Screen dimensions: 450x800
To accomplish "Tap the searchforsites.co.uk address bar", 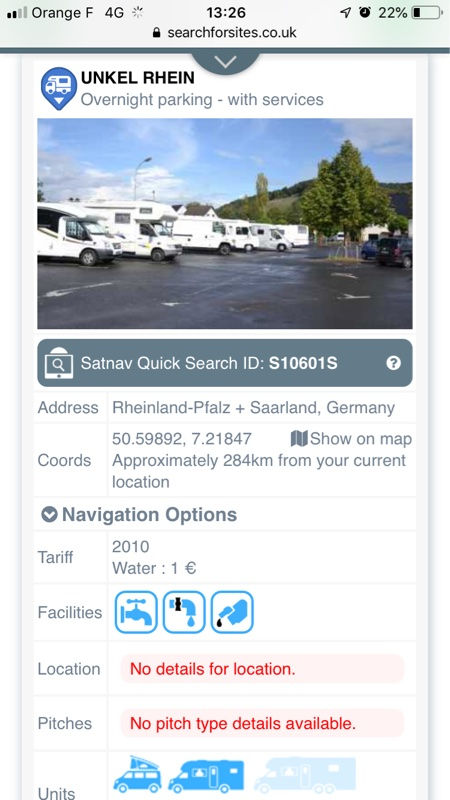I will [x=225, y=33].
